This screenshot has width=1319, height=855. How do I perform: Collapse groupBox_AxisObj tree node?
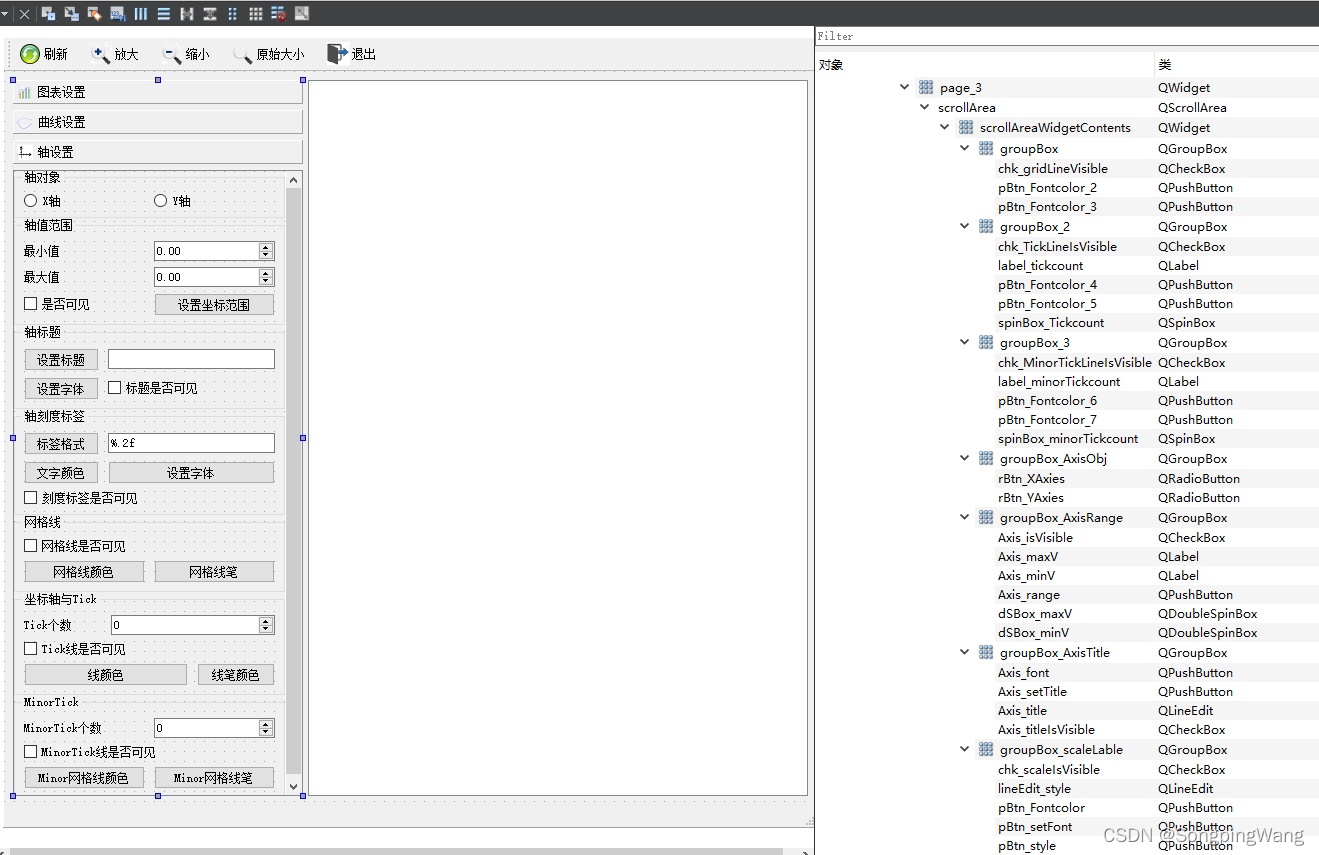965,459
